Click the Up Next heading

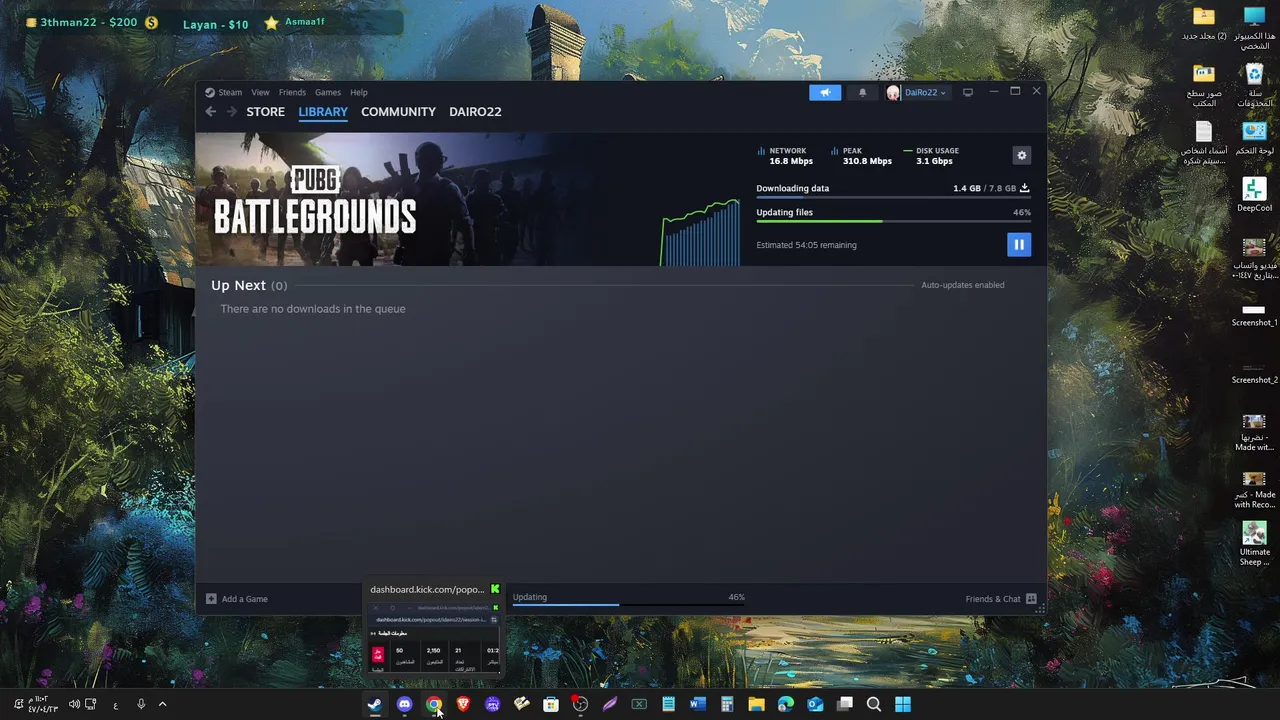point(238,285)
